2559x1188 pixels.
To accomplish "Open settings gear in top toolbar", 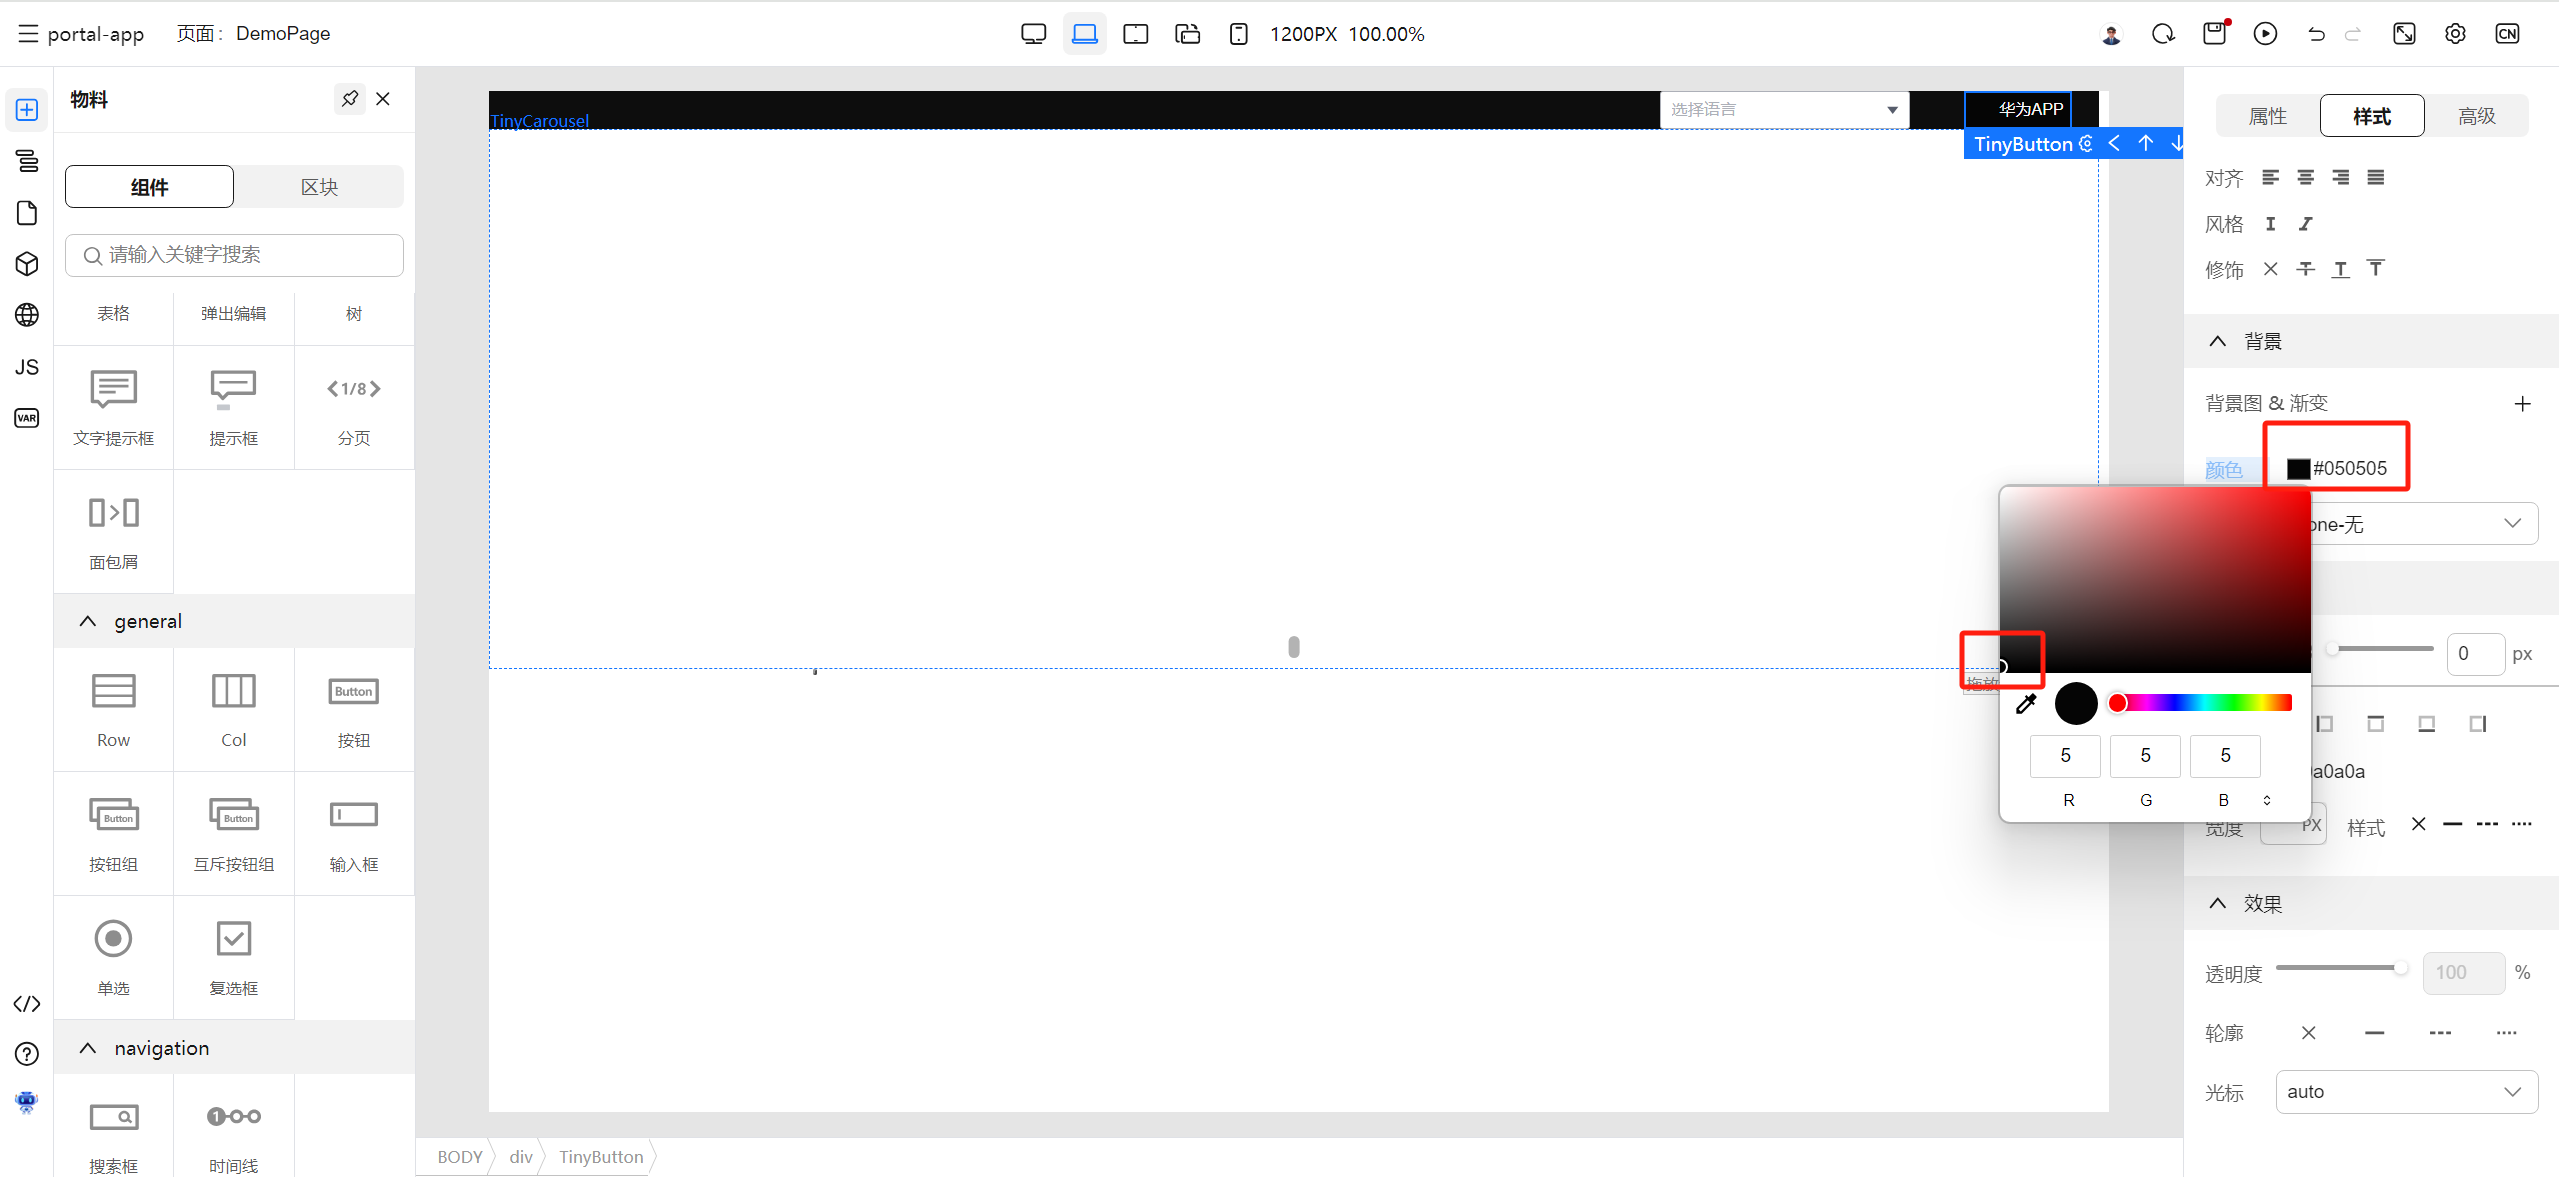I will (2455, 34).
